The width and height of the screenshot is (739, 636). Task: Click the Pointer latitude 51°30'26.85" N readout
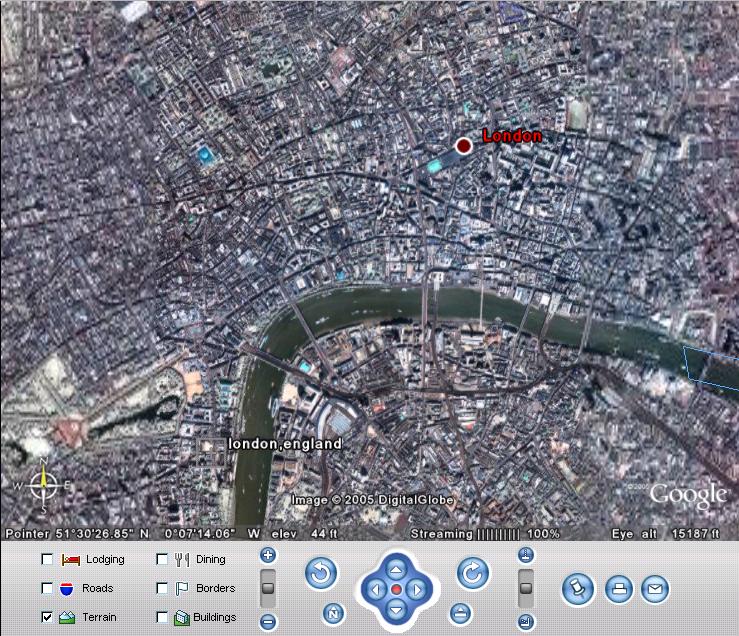77,534
